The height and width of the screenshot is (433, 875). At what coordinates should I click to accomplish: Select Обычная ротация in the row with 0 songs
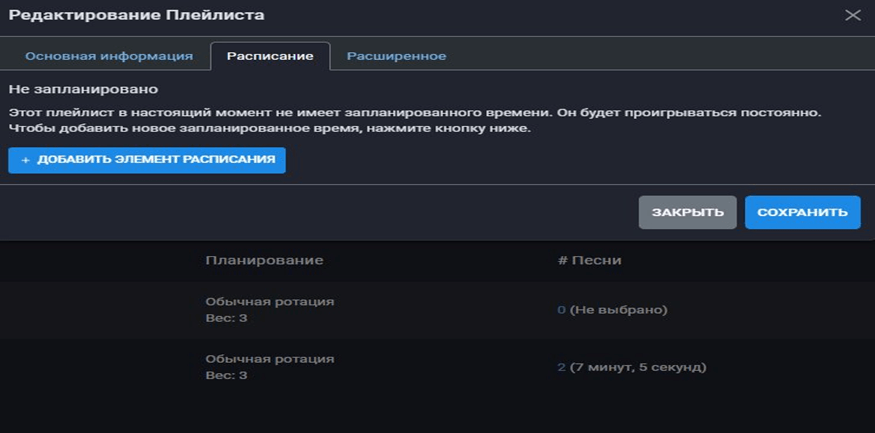[269, 301]
